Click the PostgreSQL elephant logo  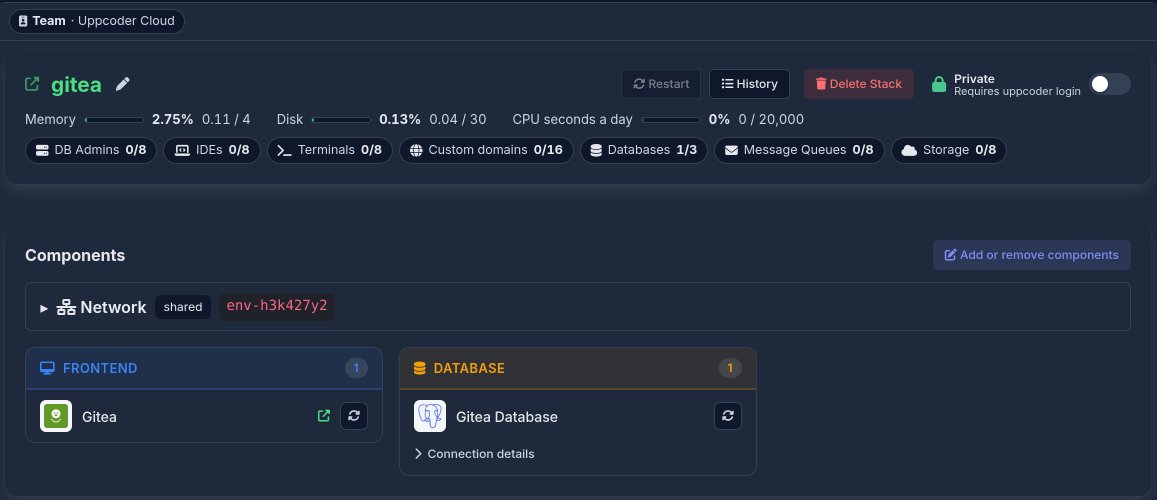(429, 416)
